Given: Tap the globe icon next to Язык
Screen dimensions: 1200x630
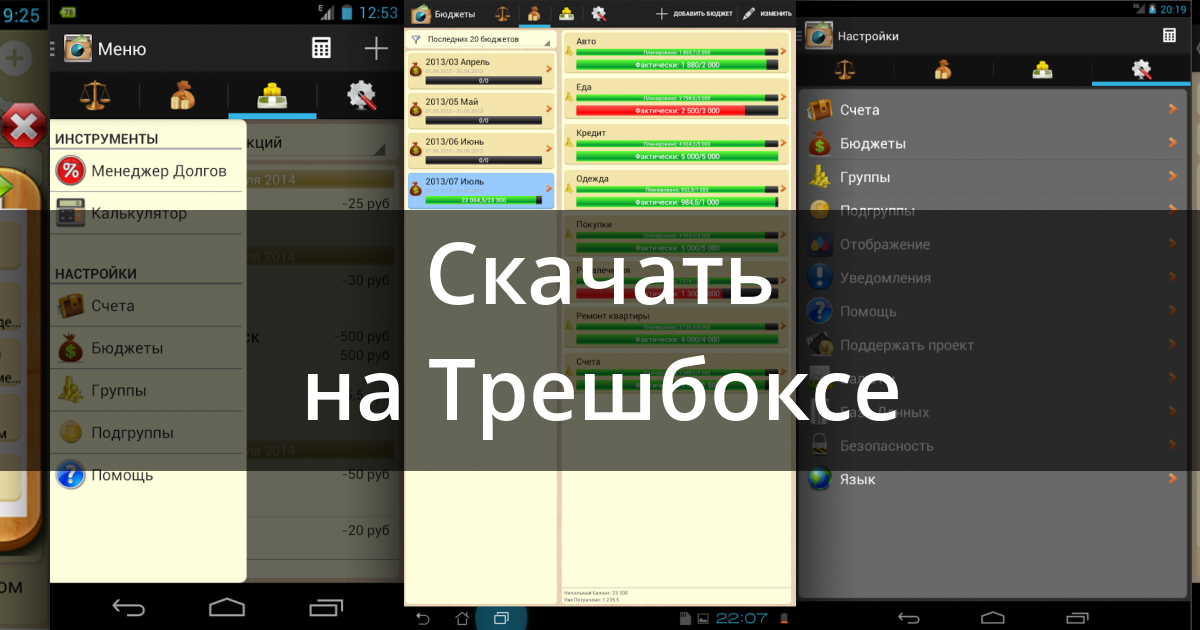Looking at the screenshot, I should (x=820, y=479).
